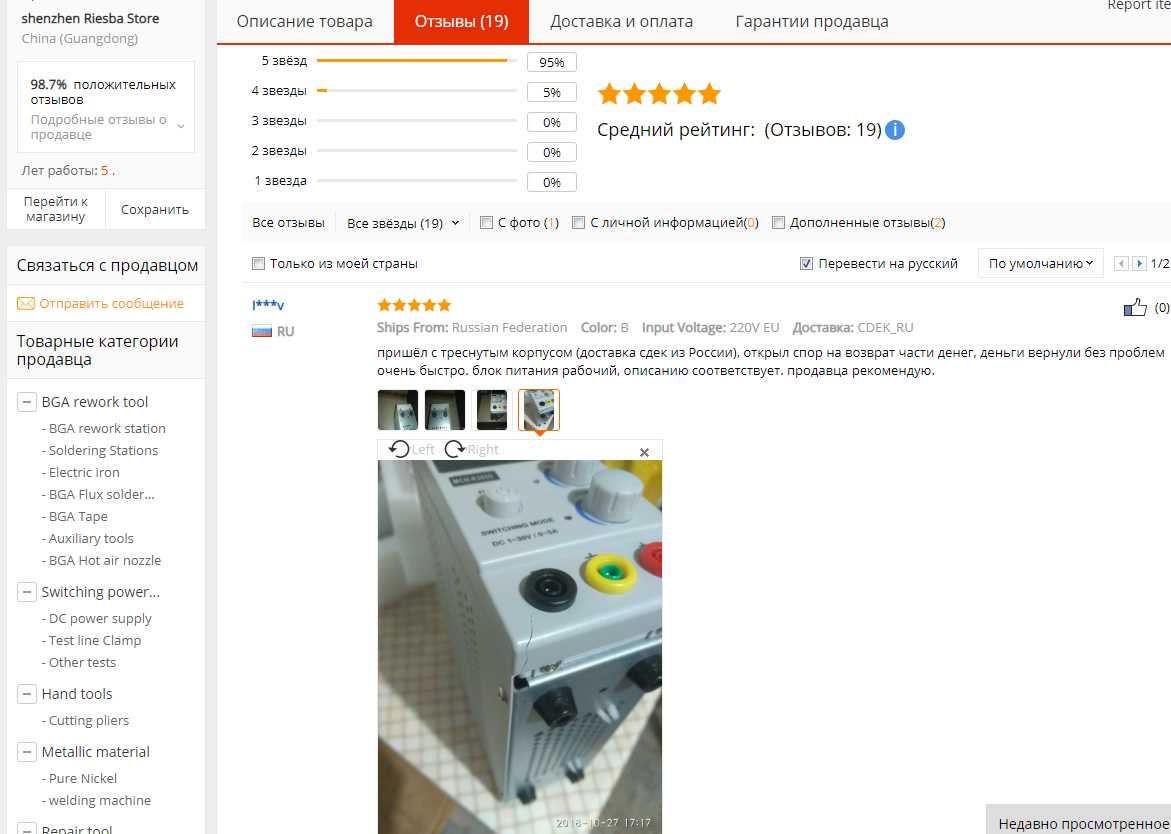Go to next reviews page arrow
The height and width of the screenshot is (834, 1171).
tap(1139, 264)
